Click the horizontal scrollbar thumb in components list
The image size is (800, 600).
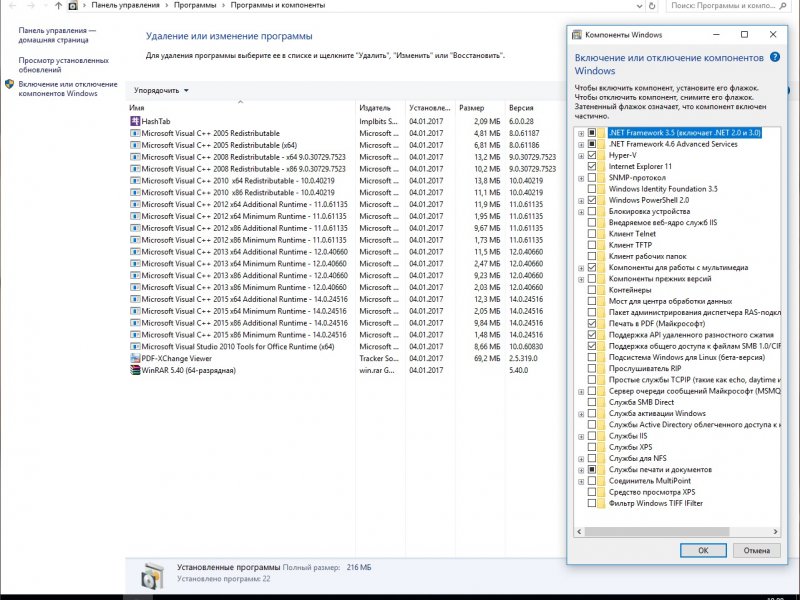tap(657, 531)
